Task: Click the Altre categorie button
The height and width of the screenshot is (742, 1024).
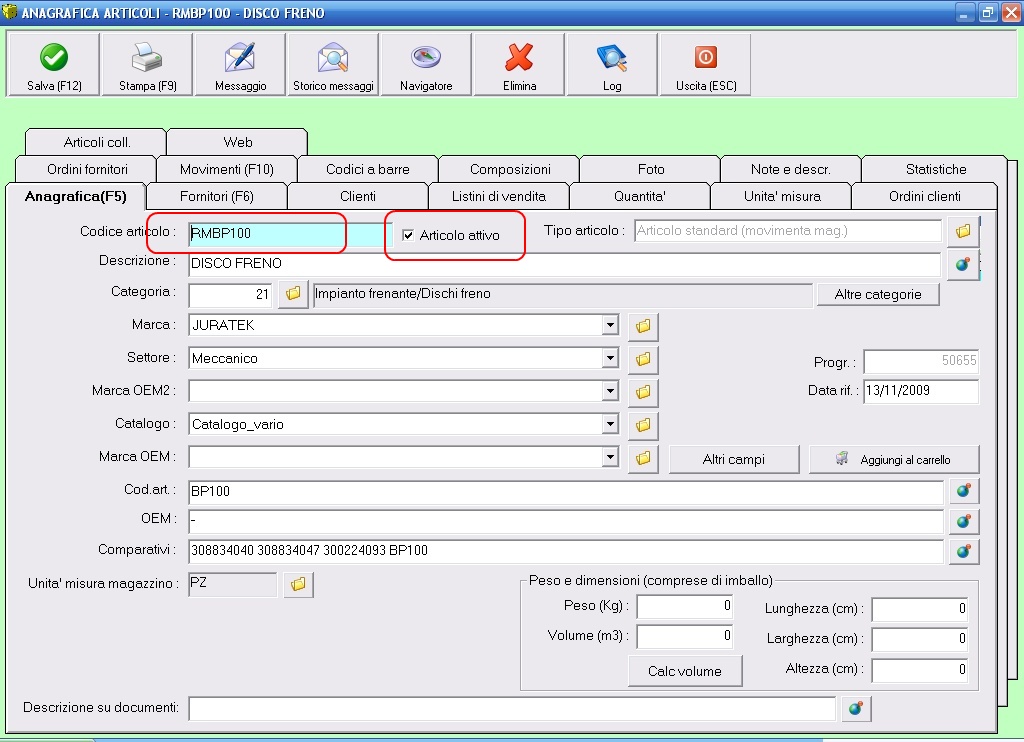Action: (x=878, y=295)
